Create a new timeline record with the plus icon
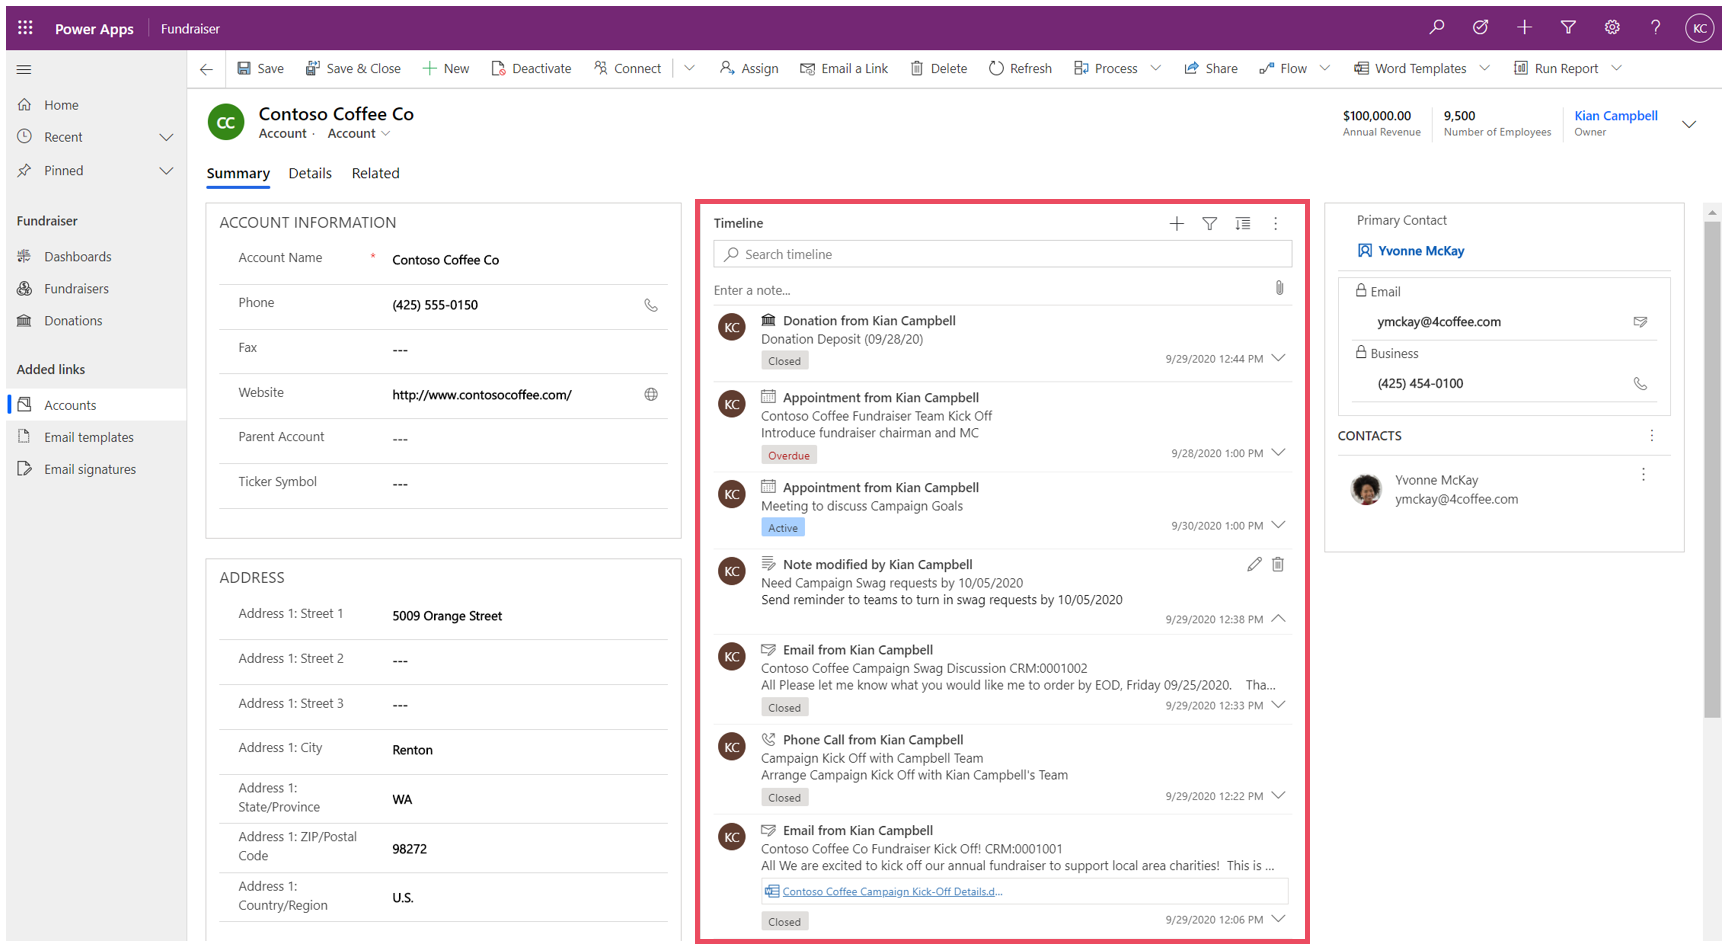Image resolution: width=1732 pixels, height=952 pixels. [1176, 224]
